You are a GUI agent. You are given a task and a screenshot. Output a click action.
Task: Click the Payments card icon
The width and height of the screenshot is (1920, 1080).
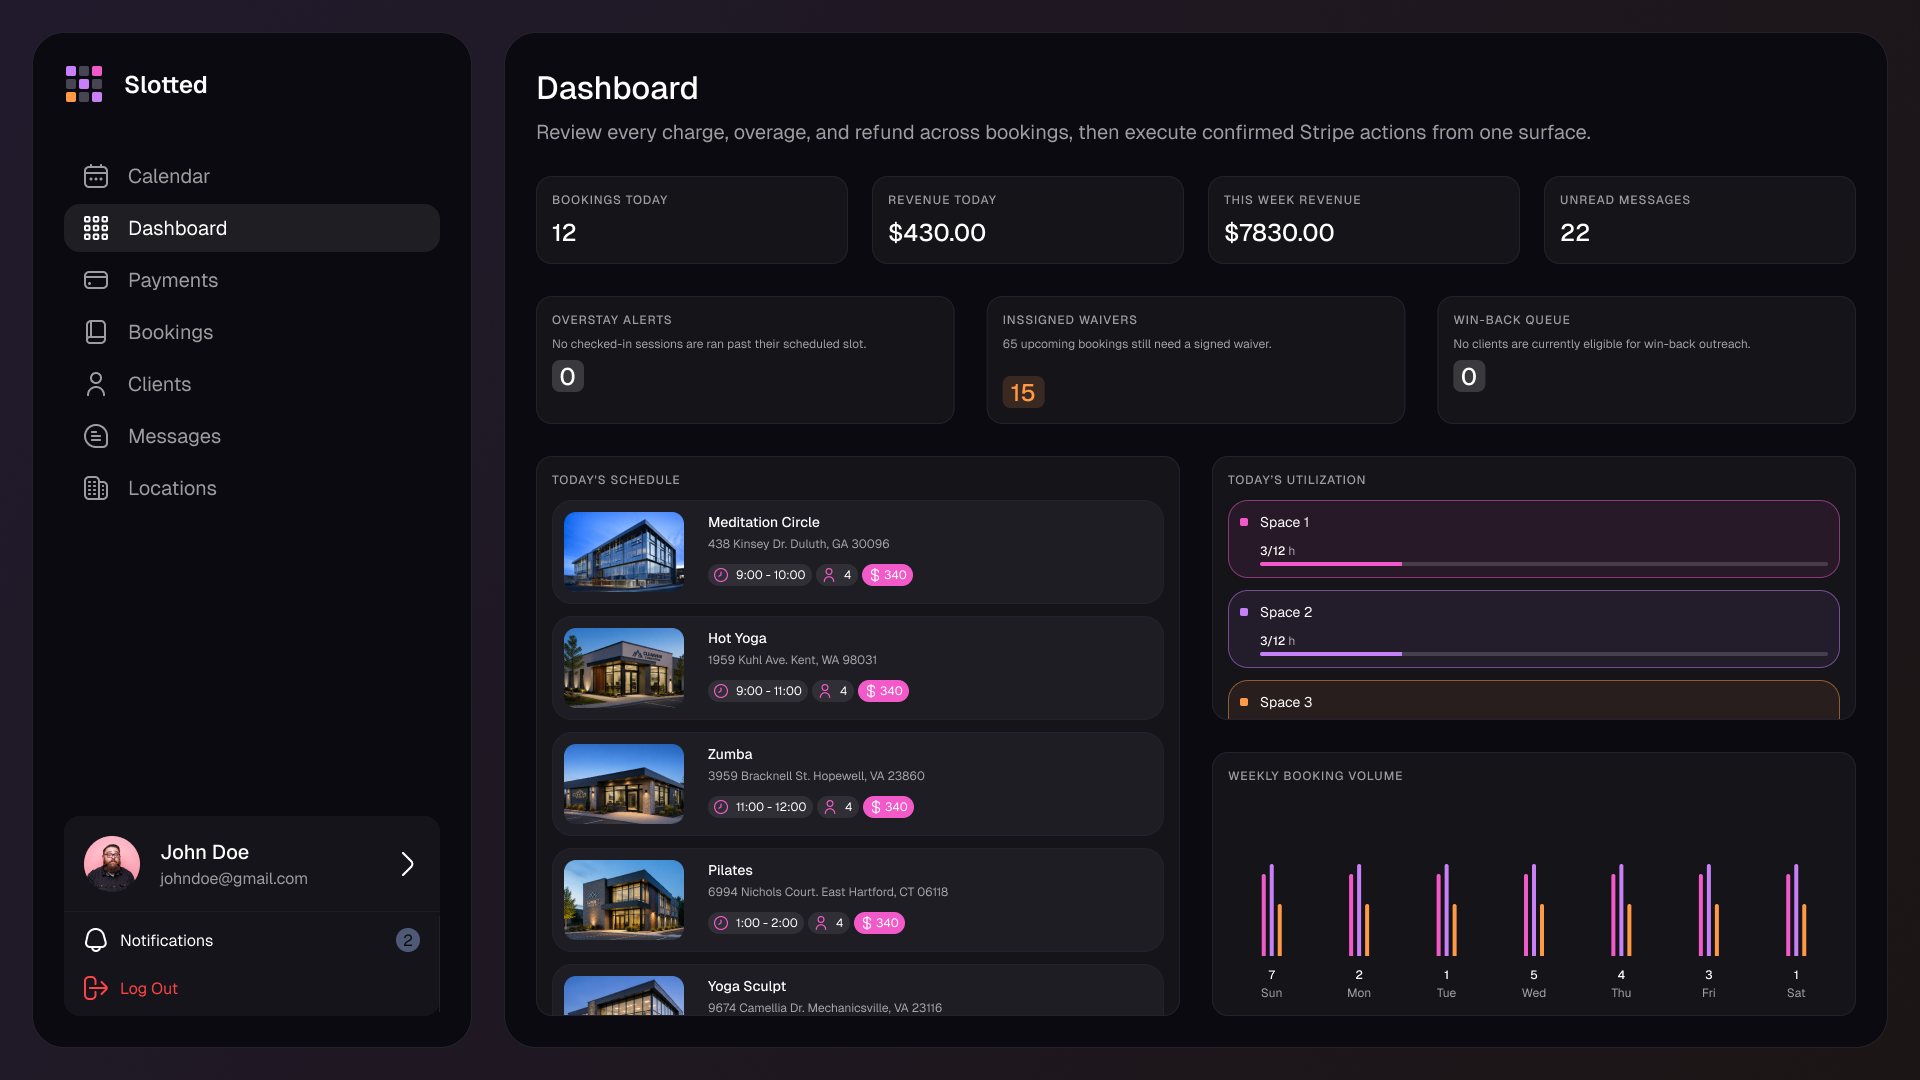(96, 280)
